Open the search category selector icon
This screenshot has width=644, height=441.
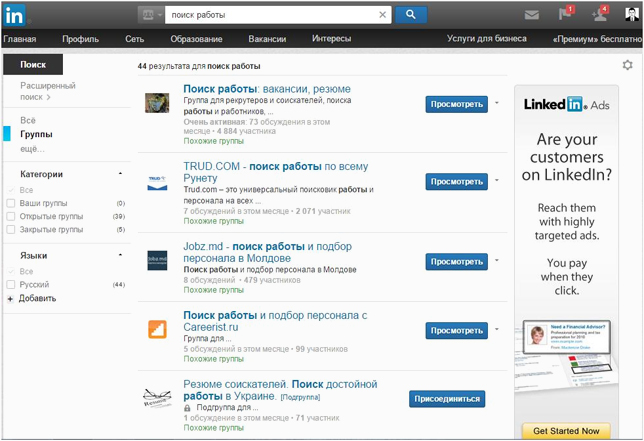coord(151,15)
